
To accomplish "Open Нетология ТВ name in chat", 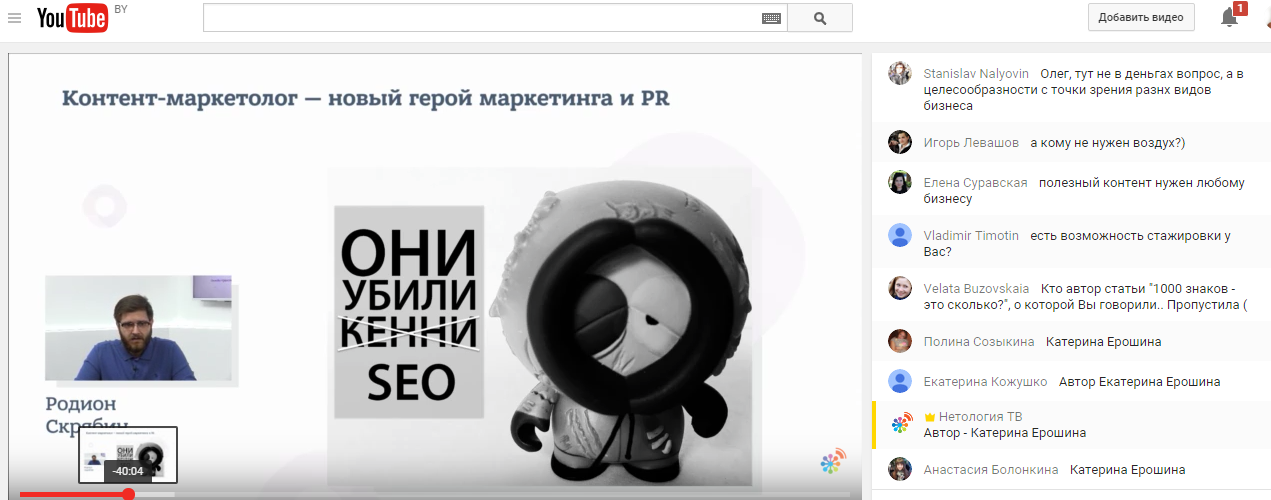I will coord(980,416).
